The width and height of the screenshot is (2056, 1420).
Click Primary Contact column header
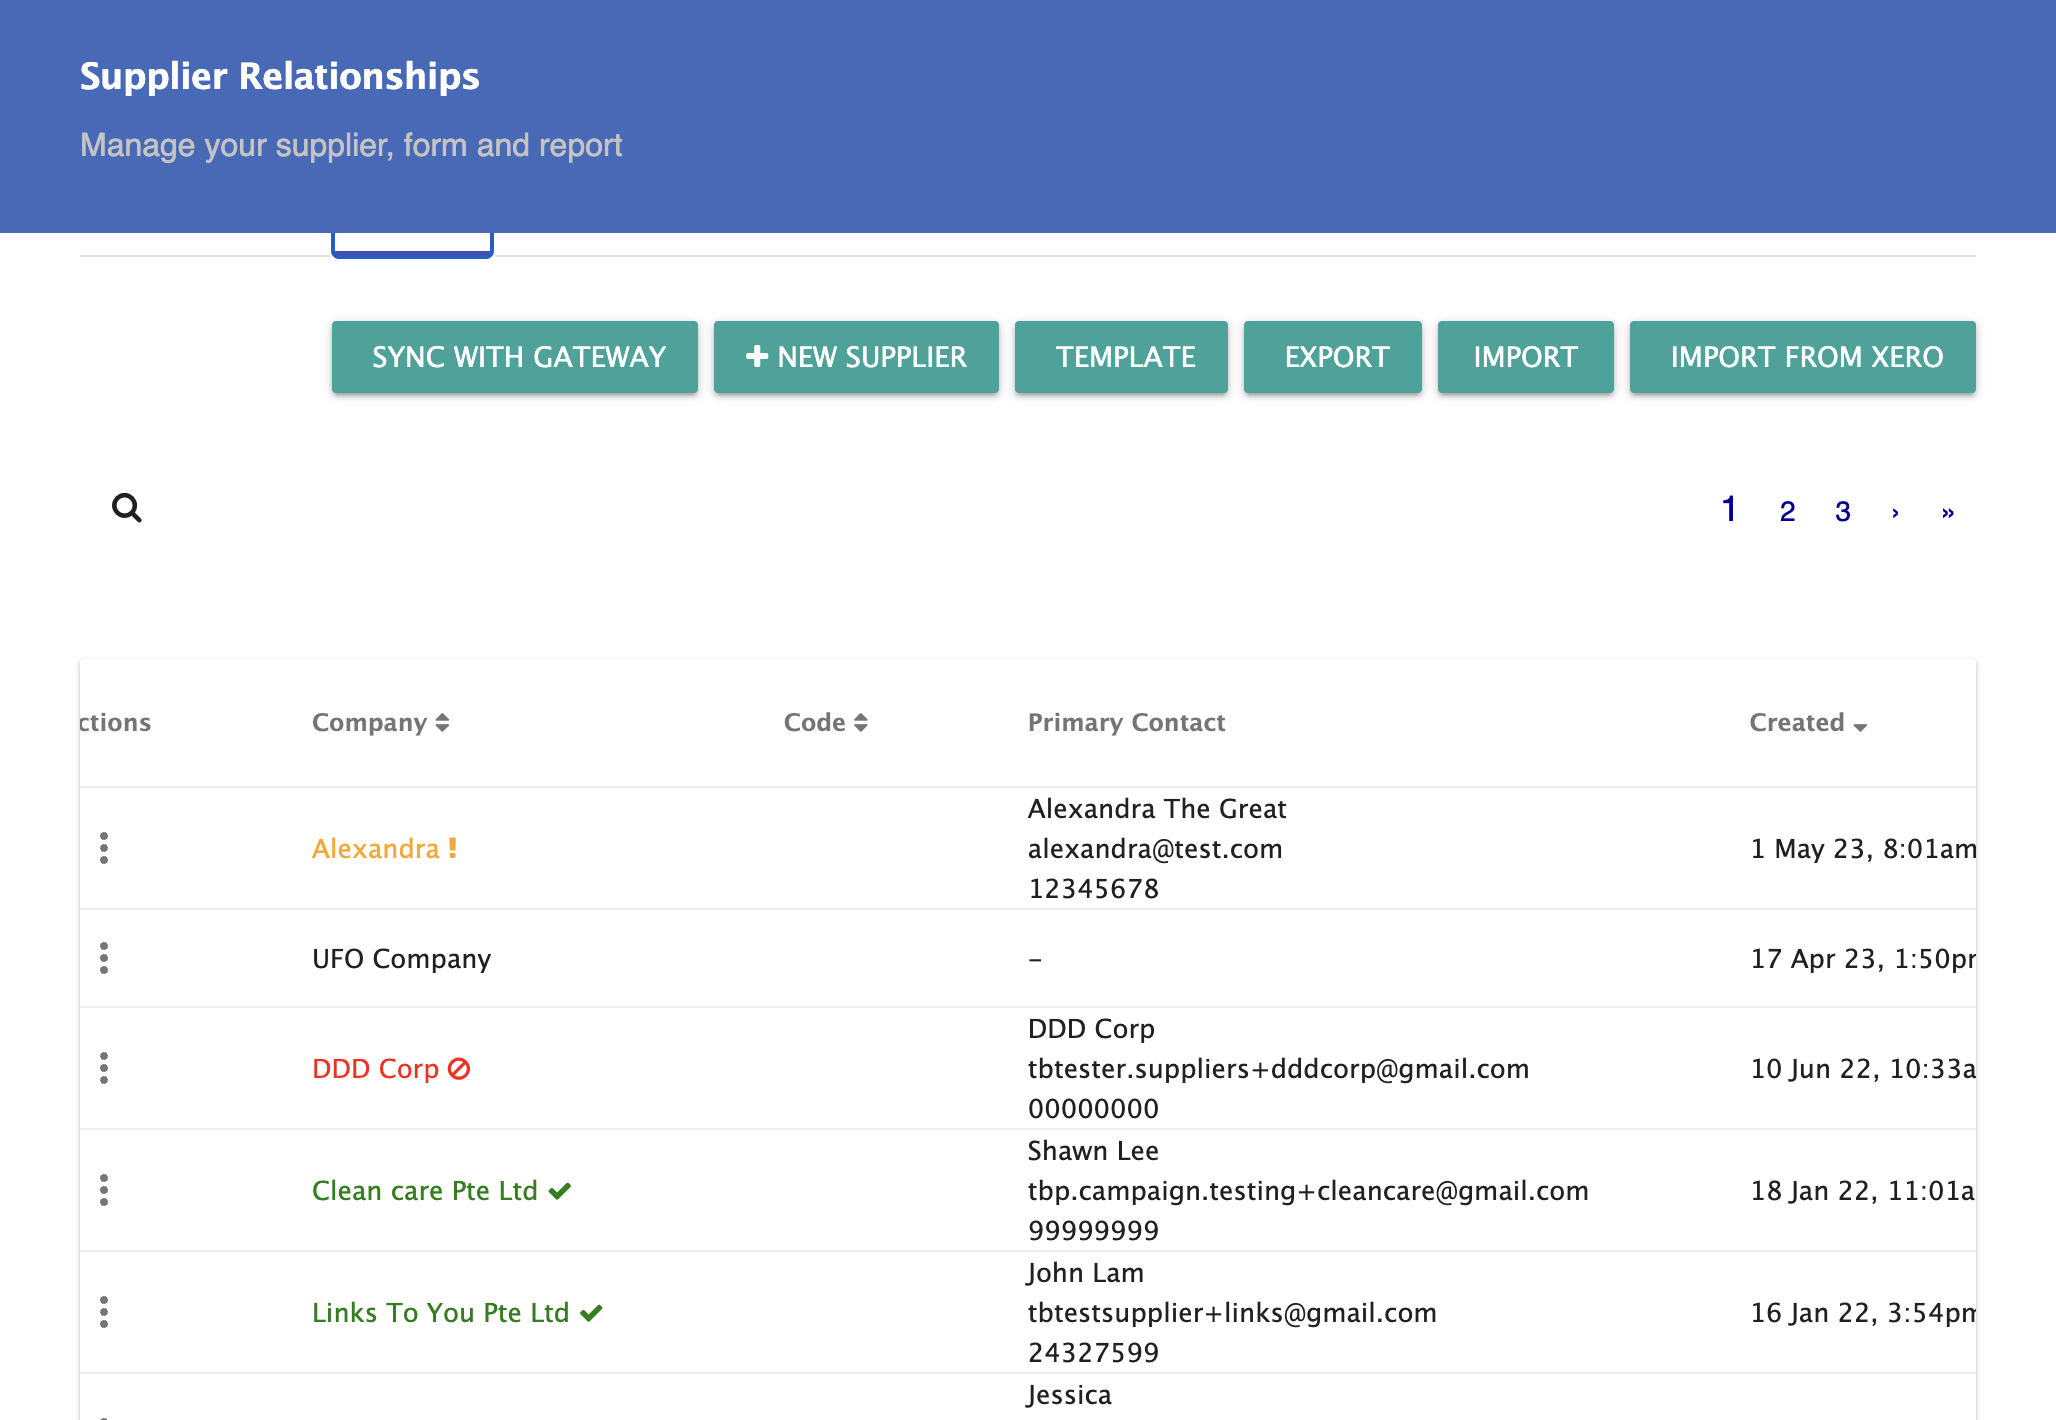click(1127, 723)
